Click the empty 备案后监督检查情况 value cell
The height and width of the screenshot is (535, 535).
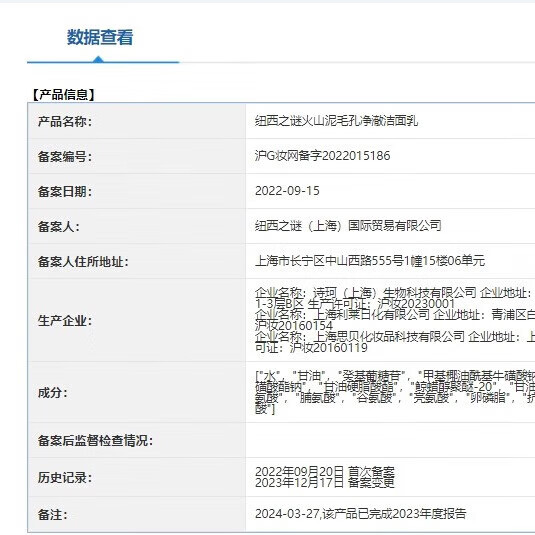click(390, 440)
